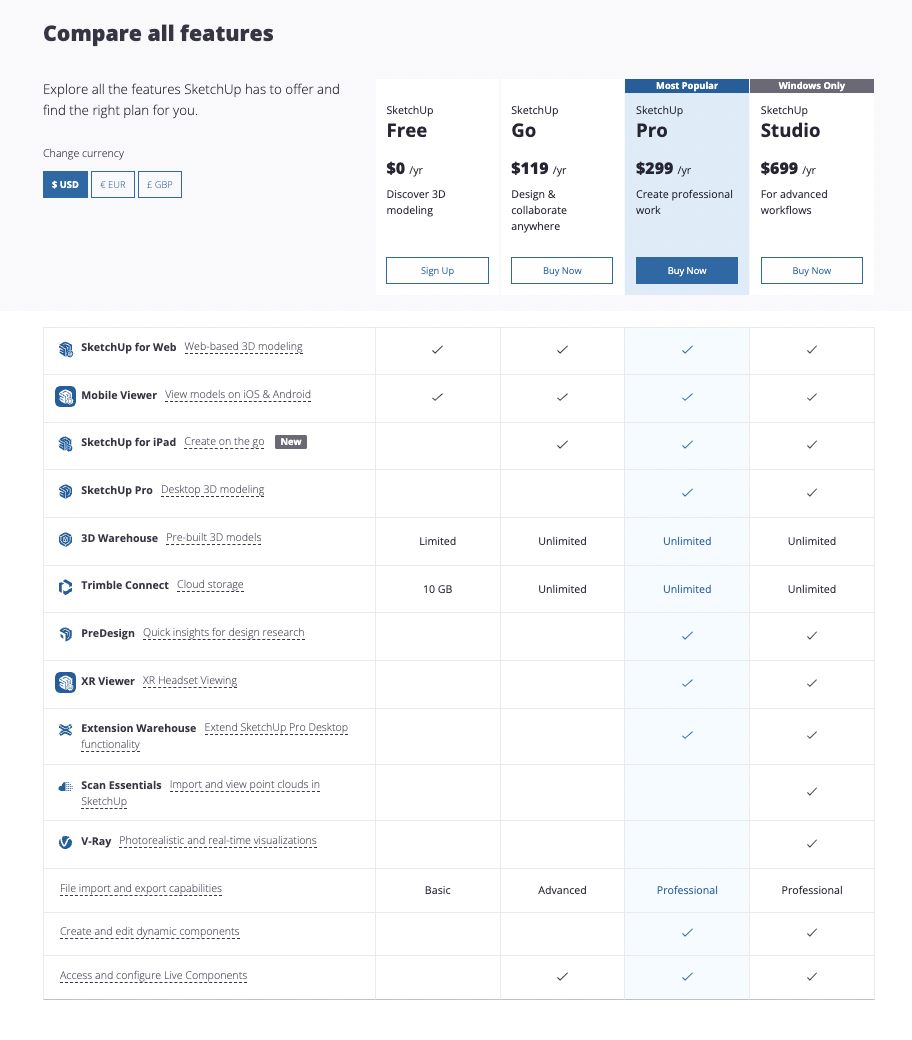Open the 'Web-based 3D modeling' description link
This screenshot has height=1040, width=912.
click(x=243, y=347)
